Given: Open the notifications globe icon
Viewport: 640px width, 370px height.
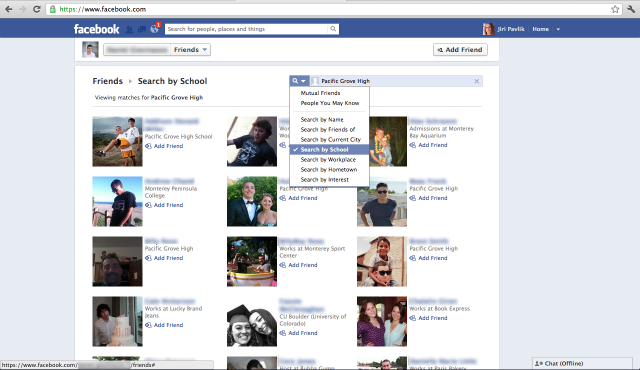Looking at the screenshot, I should click(154, 29).
